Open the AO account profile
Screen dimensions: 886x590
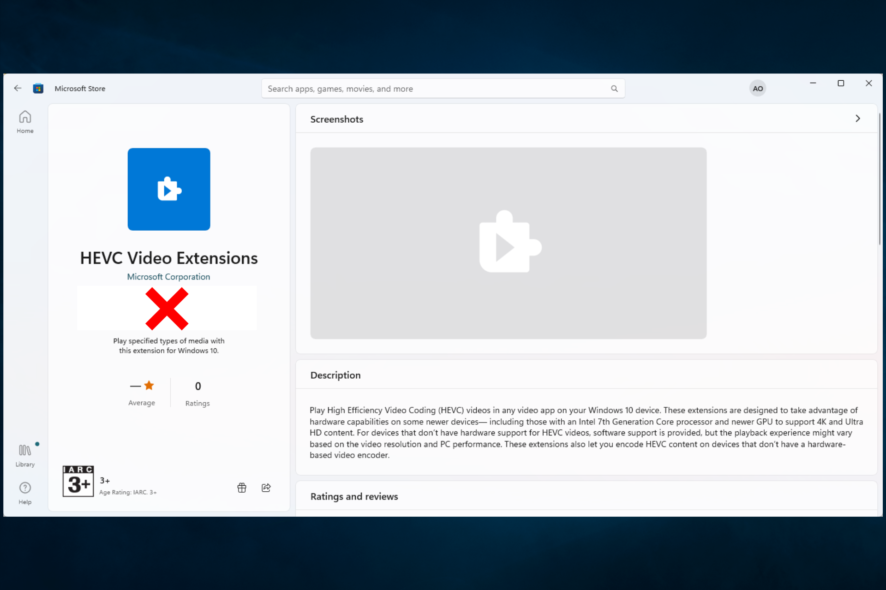point(758,88)
